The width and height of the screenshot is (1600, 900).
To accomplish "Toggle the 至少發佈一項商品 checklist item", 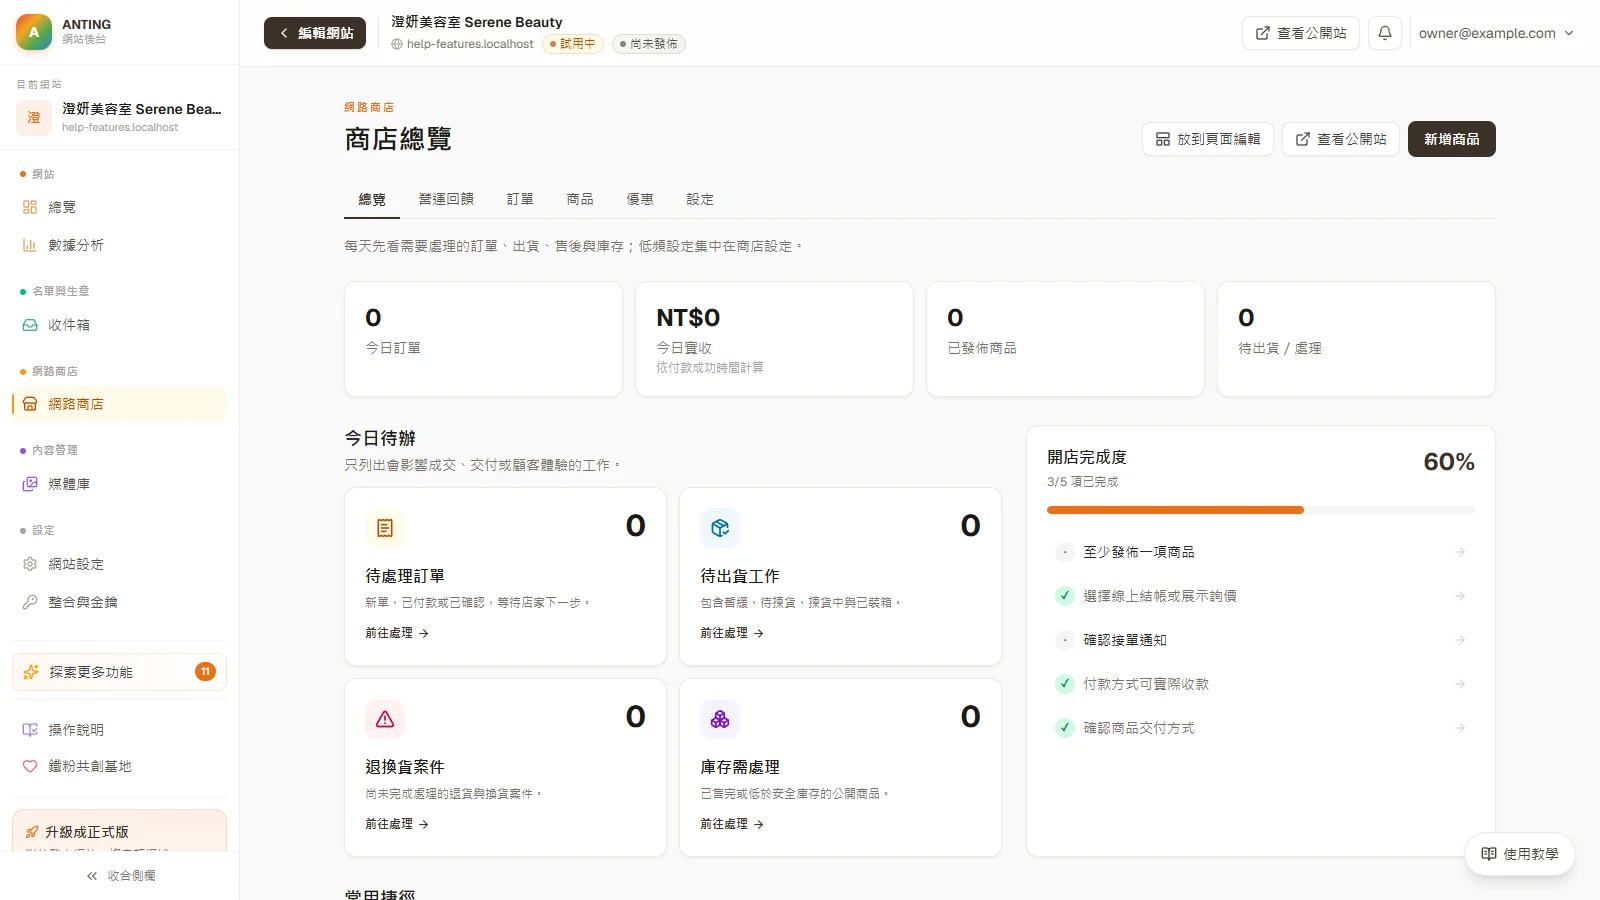I will coord(1065,552).
